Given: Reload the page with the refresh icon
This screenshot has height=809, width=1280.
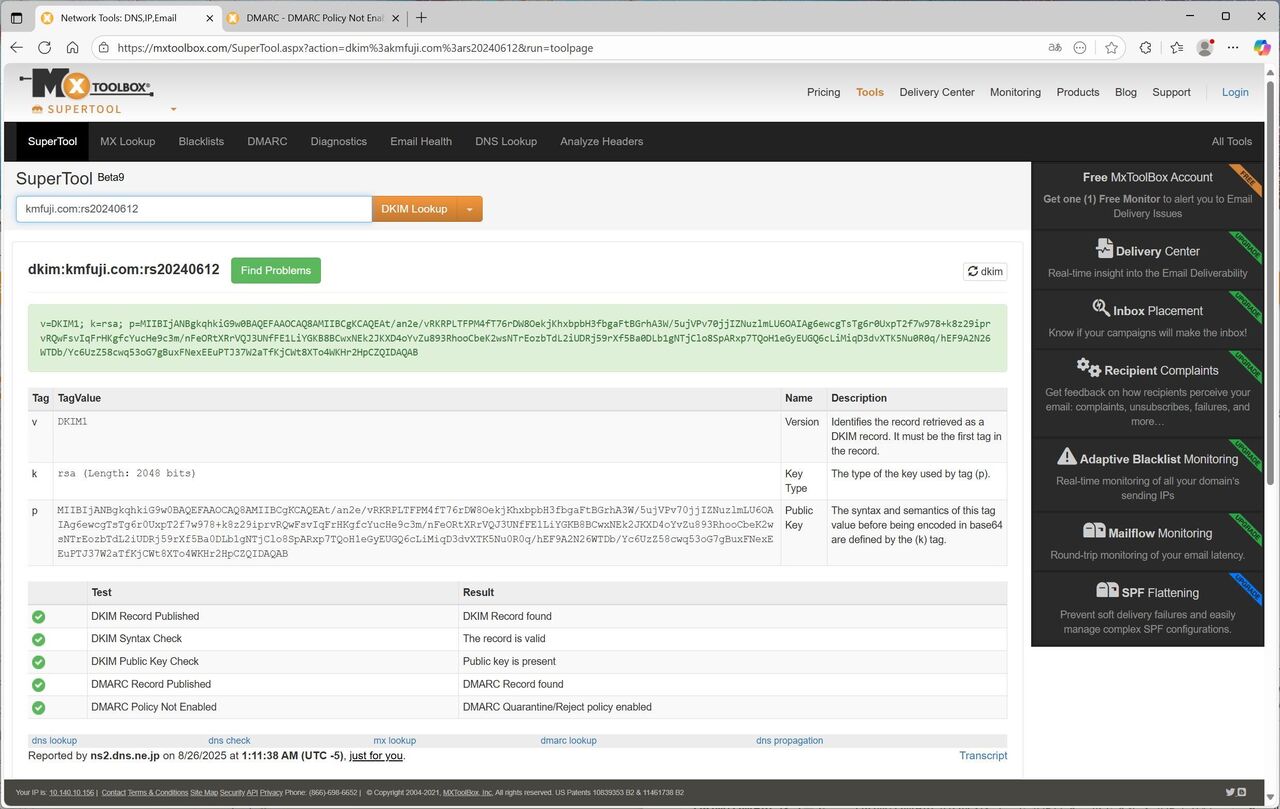Looking at the screenshot, I should pos(44,47).
